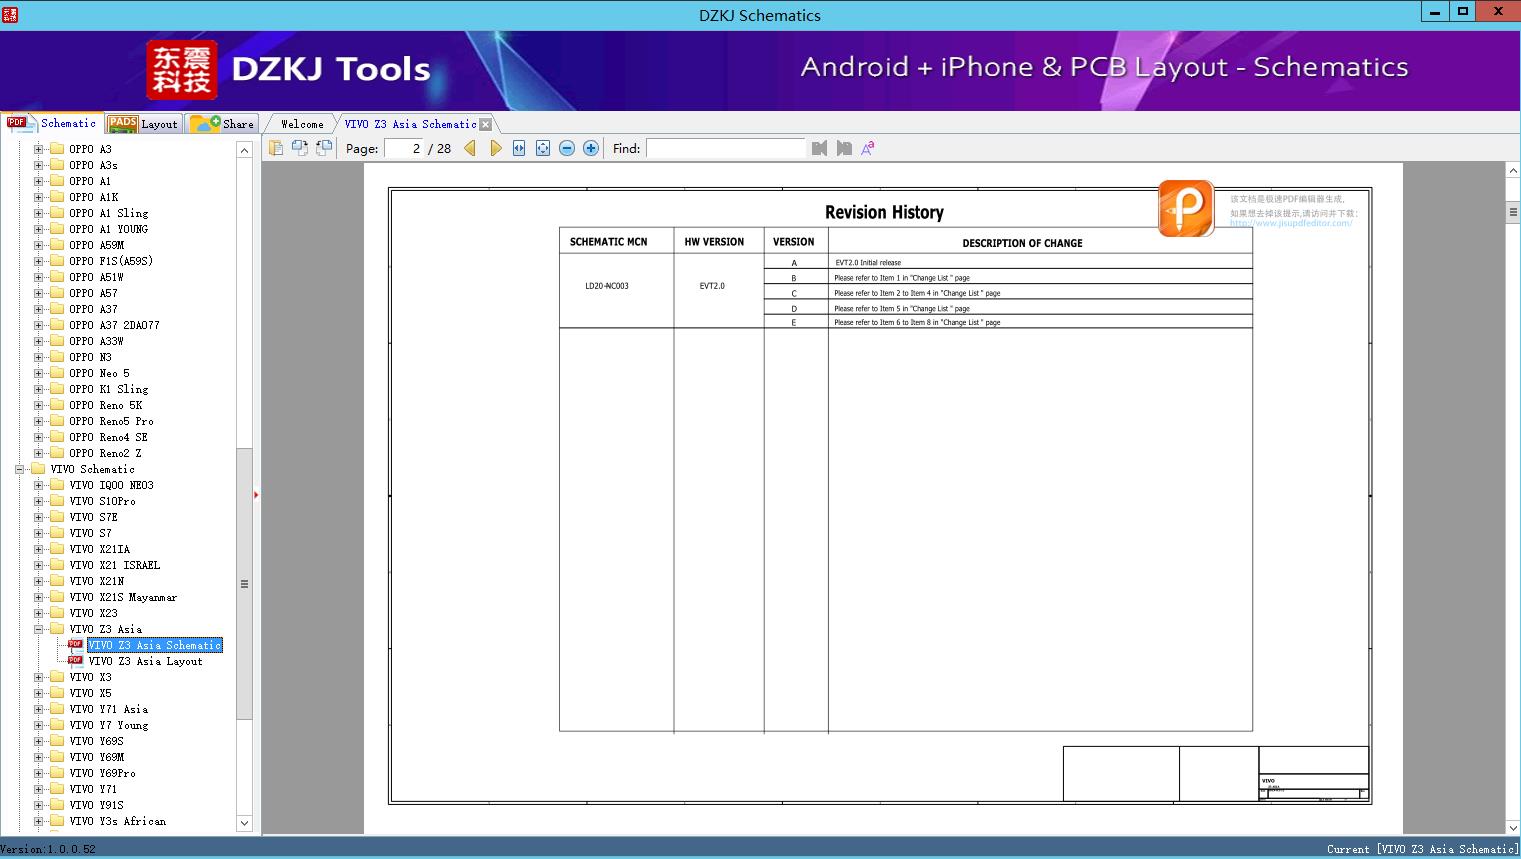Switch to the PADS Layout tab
Viewport: 1521px width, 859px height.
point(143,124)
